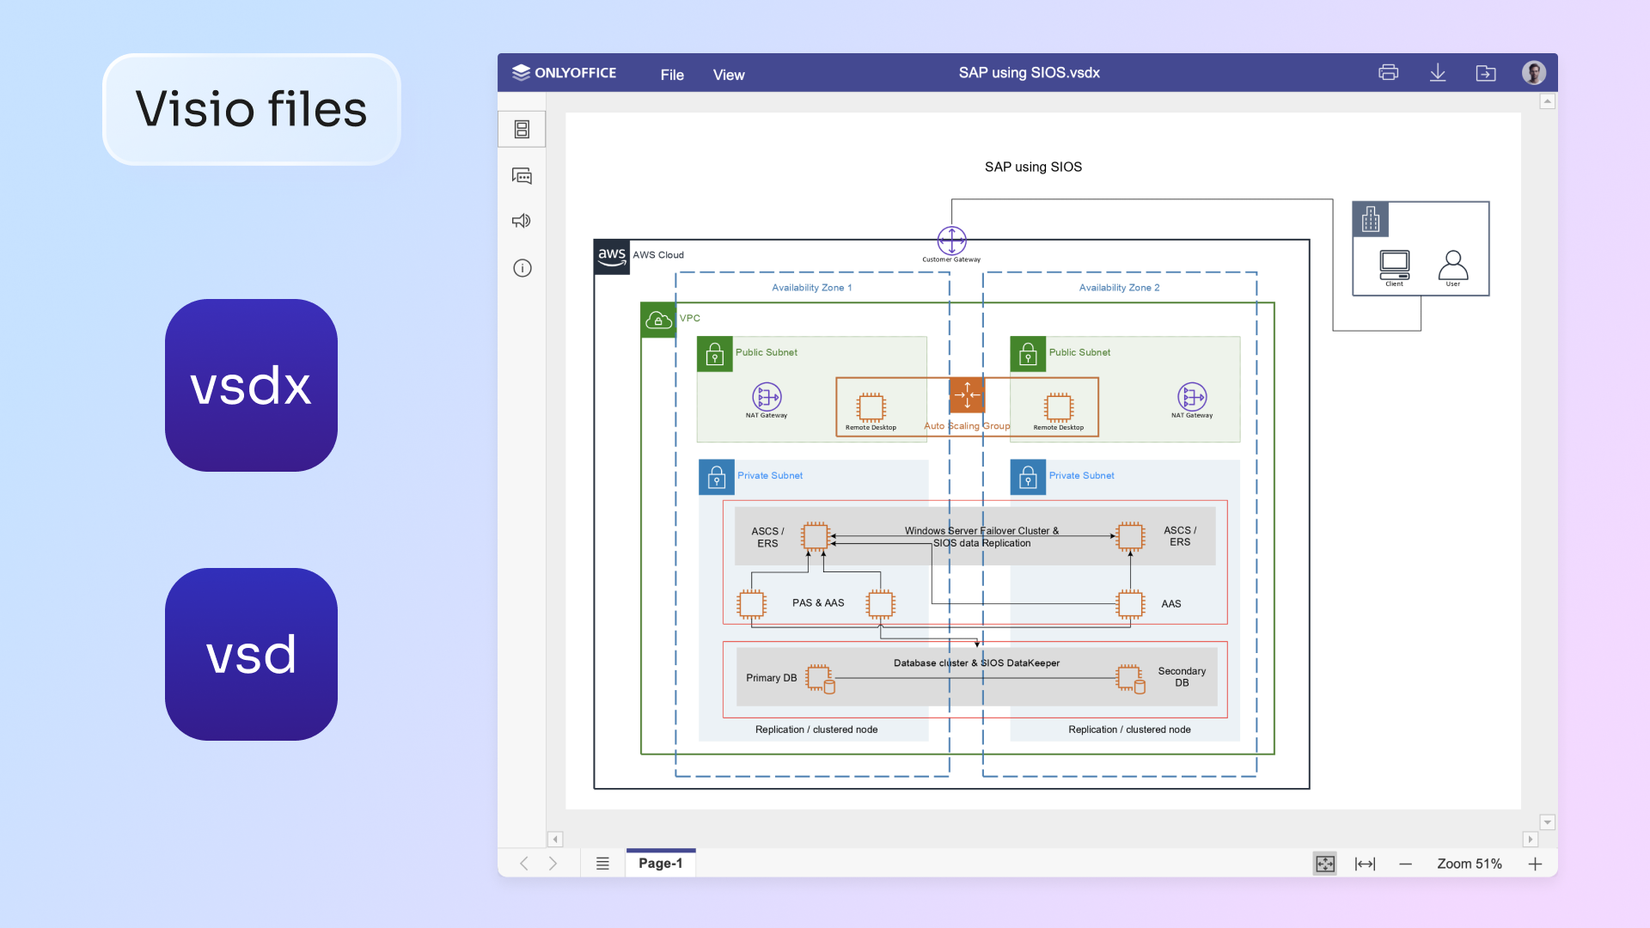Screen dimensions: 1650x928
Task: Click the previous page arrow
Action: [x=524, y=863]
